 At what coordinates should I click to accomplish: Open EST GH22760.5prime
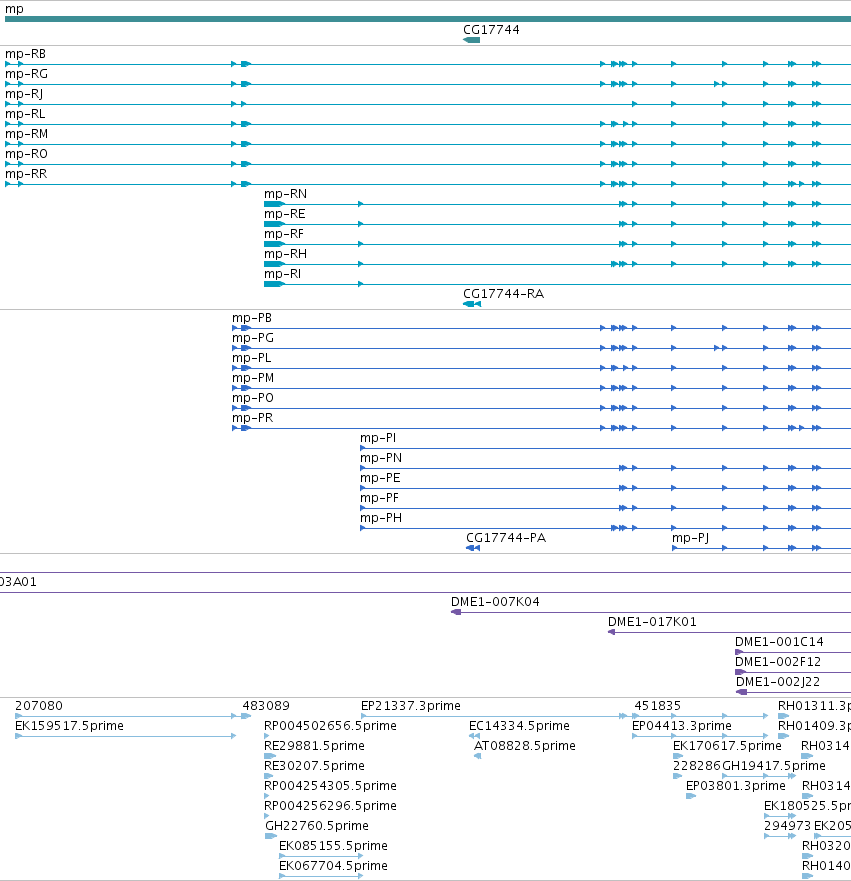point(317,826)
